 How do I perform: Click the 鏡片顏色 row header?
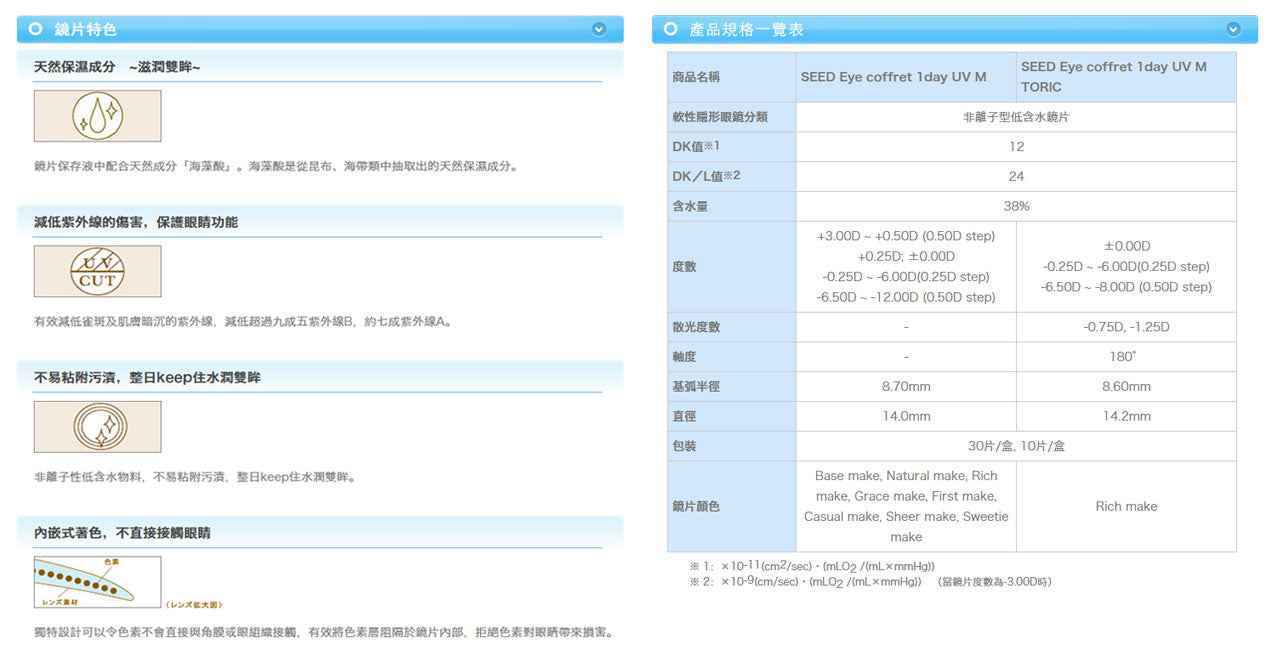pyautogui.click(x=732, y=506)
